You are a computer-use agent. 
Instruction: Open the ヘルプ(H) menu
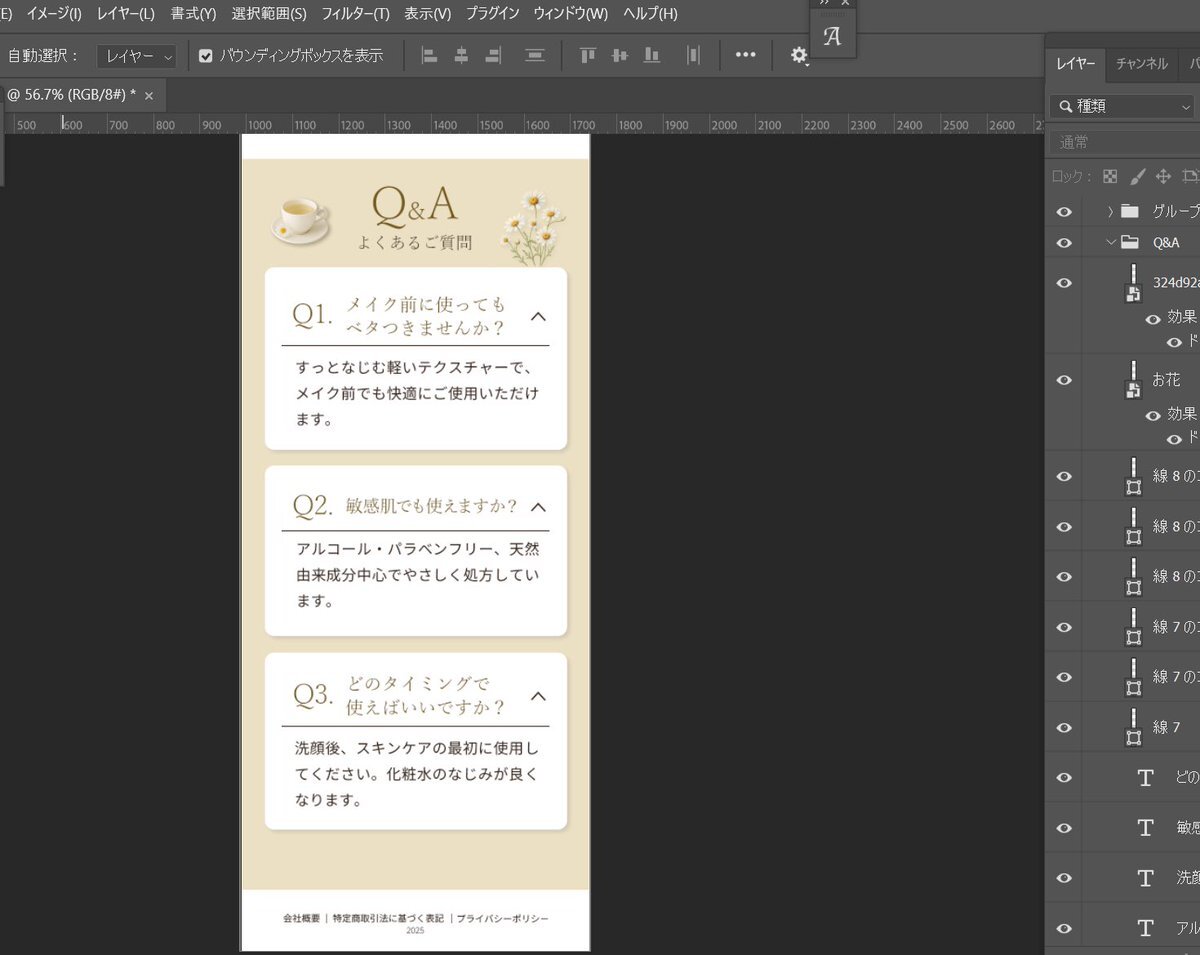(x=650, y=14)
